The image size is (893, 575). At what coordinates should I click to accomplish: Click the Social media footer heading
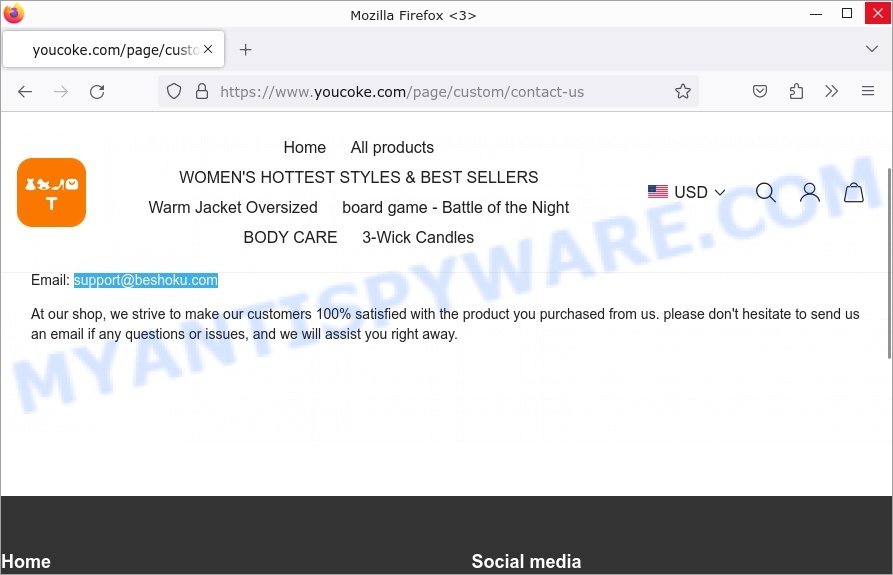click(526, 562)
